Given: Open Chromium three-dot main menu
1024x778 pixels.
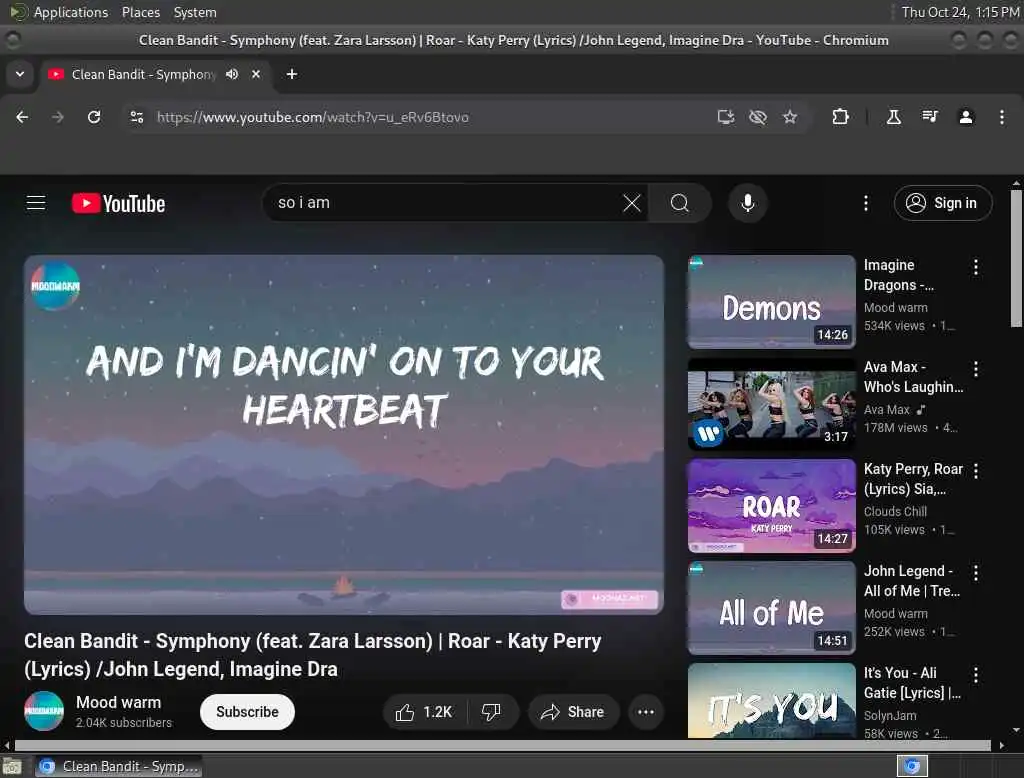Looking at the screenshot, I should click(x=1002, y=117).
